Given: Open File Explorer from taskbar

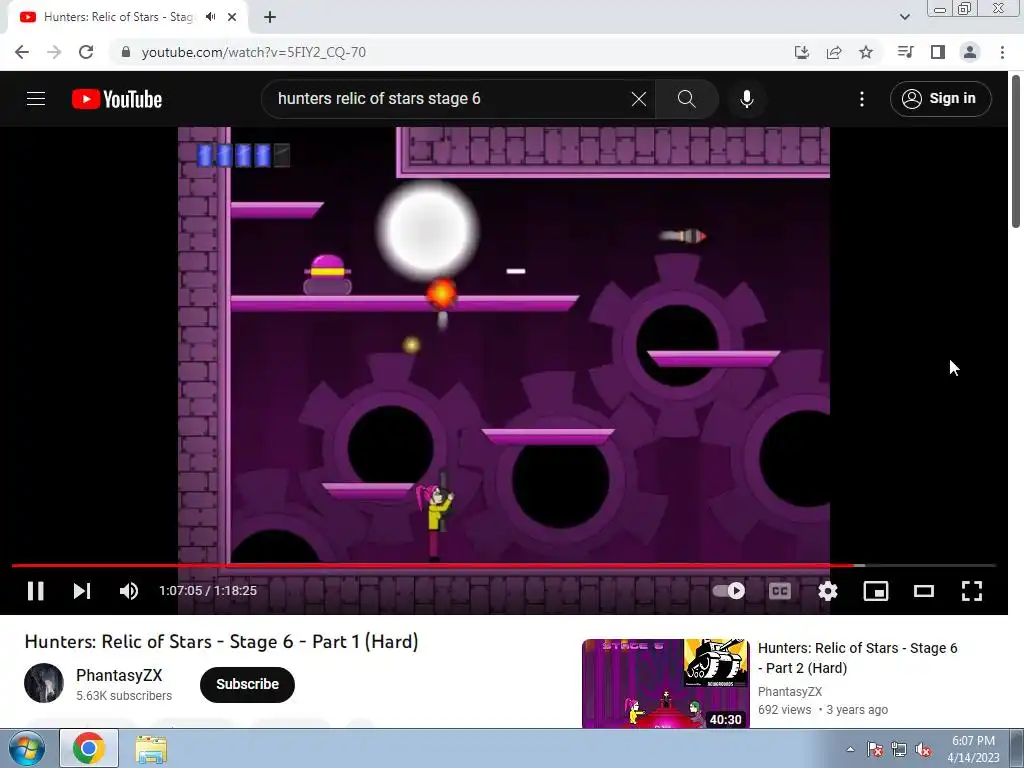Looking at the screenshot, I should 151,748.
